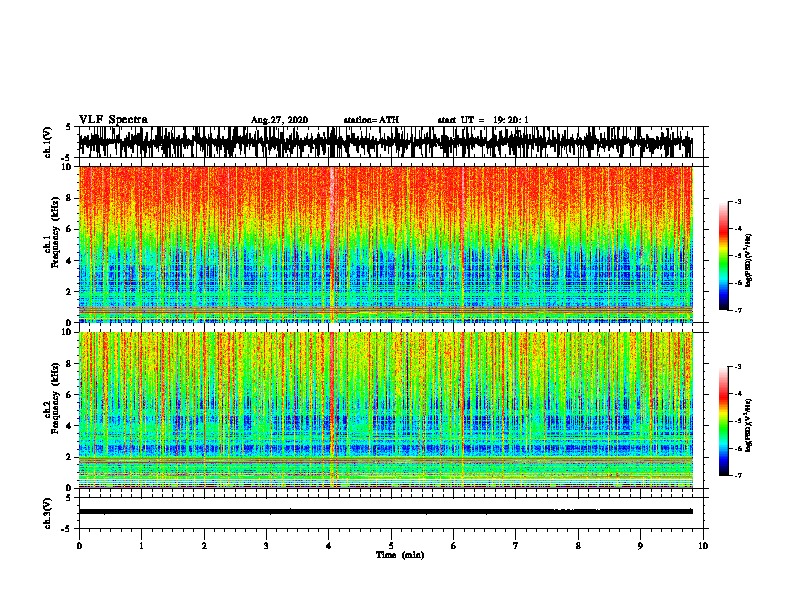Click the "9" tick on the time axis
792x612 pixels.
640,546
